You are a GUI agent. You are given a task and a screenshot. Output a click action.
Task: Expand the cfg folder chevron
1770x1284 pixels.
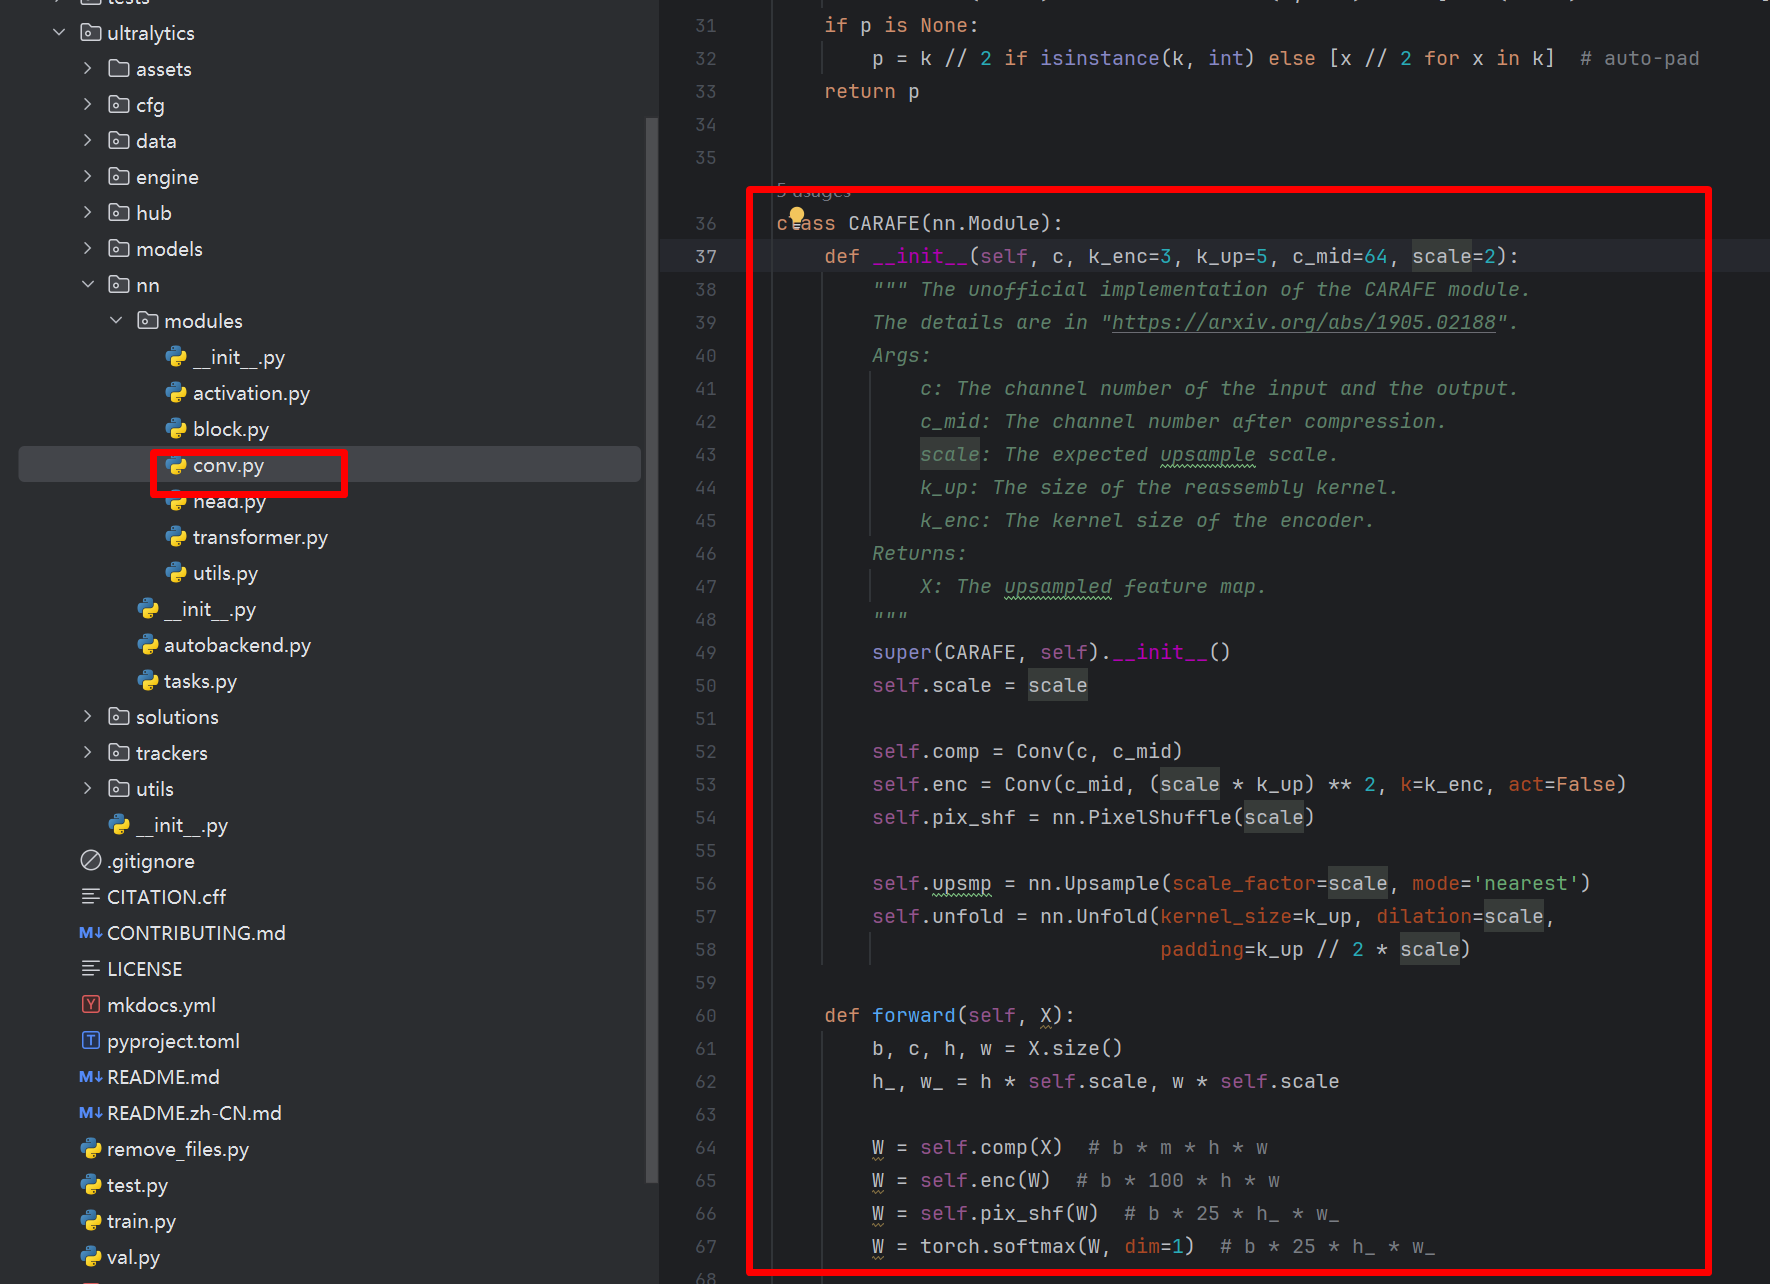pyautogui.click(x=88, y=105)
